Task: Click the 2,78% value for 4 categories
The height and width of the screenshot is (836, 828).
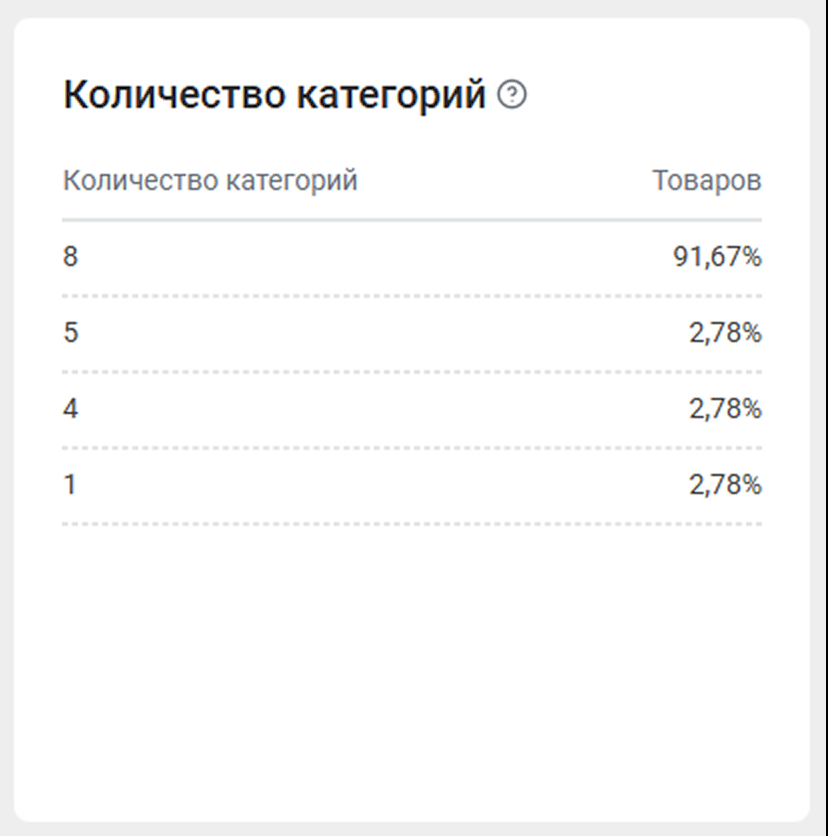Action: [724, 409]
